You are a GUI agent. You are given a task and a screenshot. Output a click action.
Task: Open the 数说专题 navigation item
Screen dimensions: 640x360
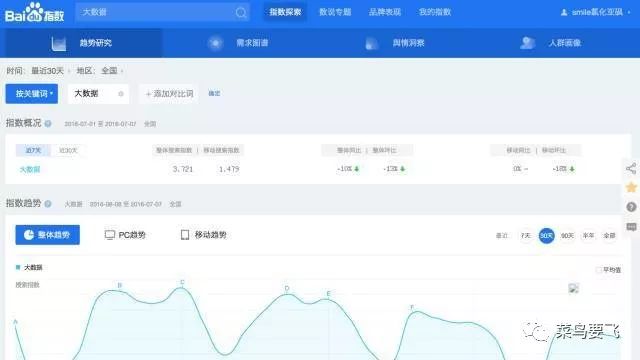click(335, 12)
